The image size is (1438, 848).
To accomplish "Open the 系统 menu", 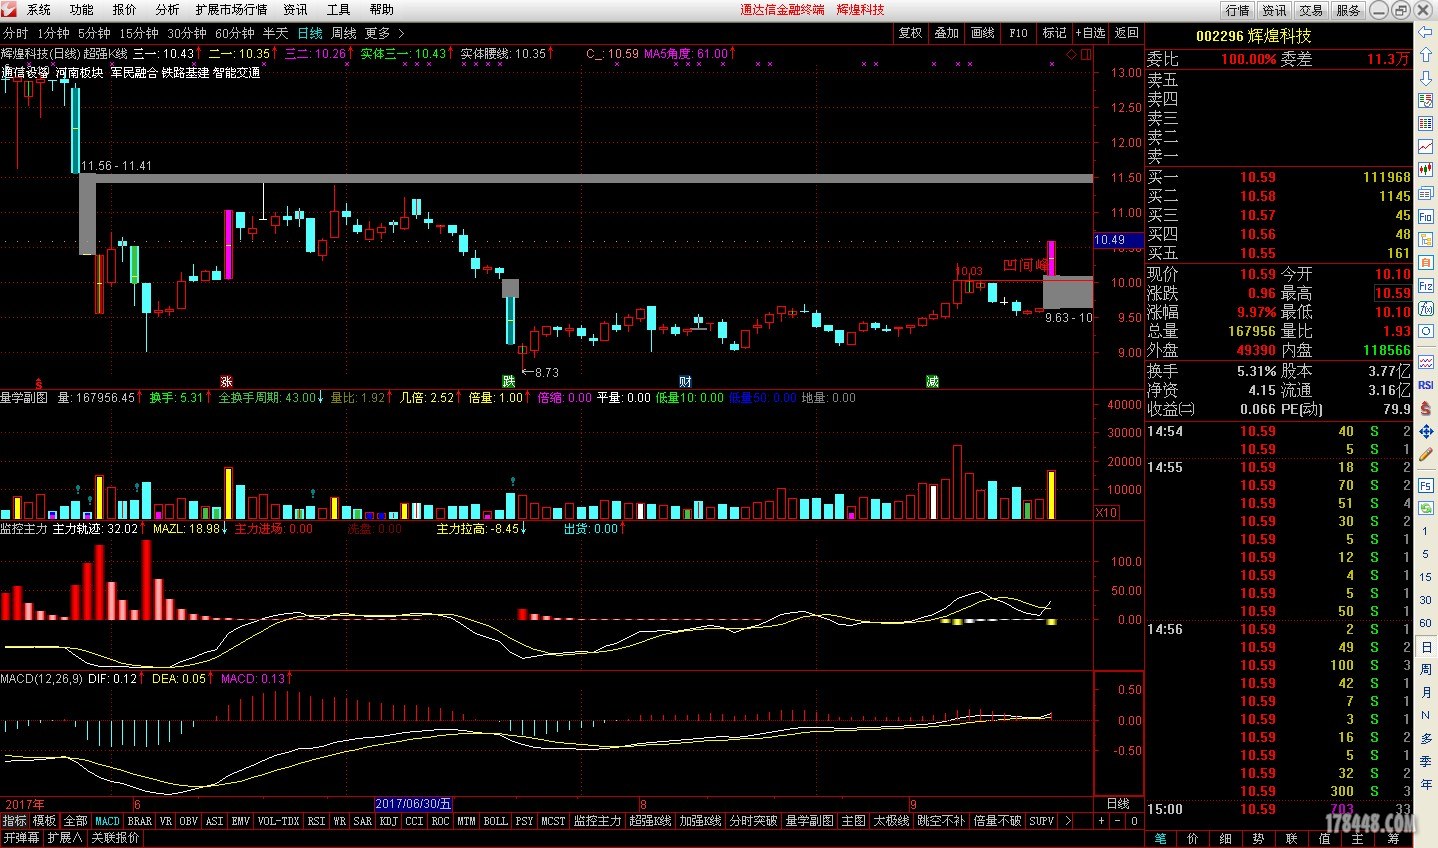I will point(39,10).
